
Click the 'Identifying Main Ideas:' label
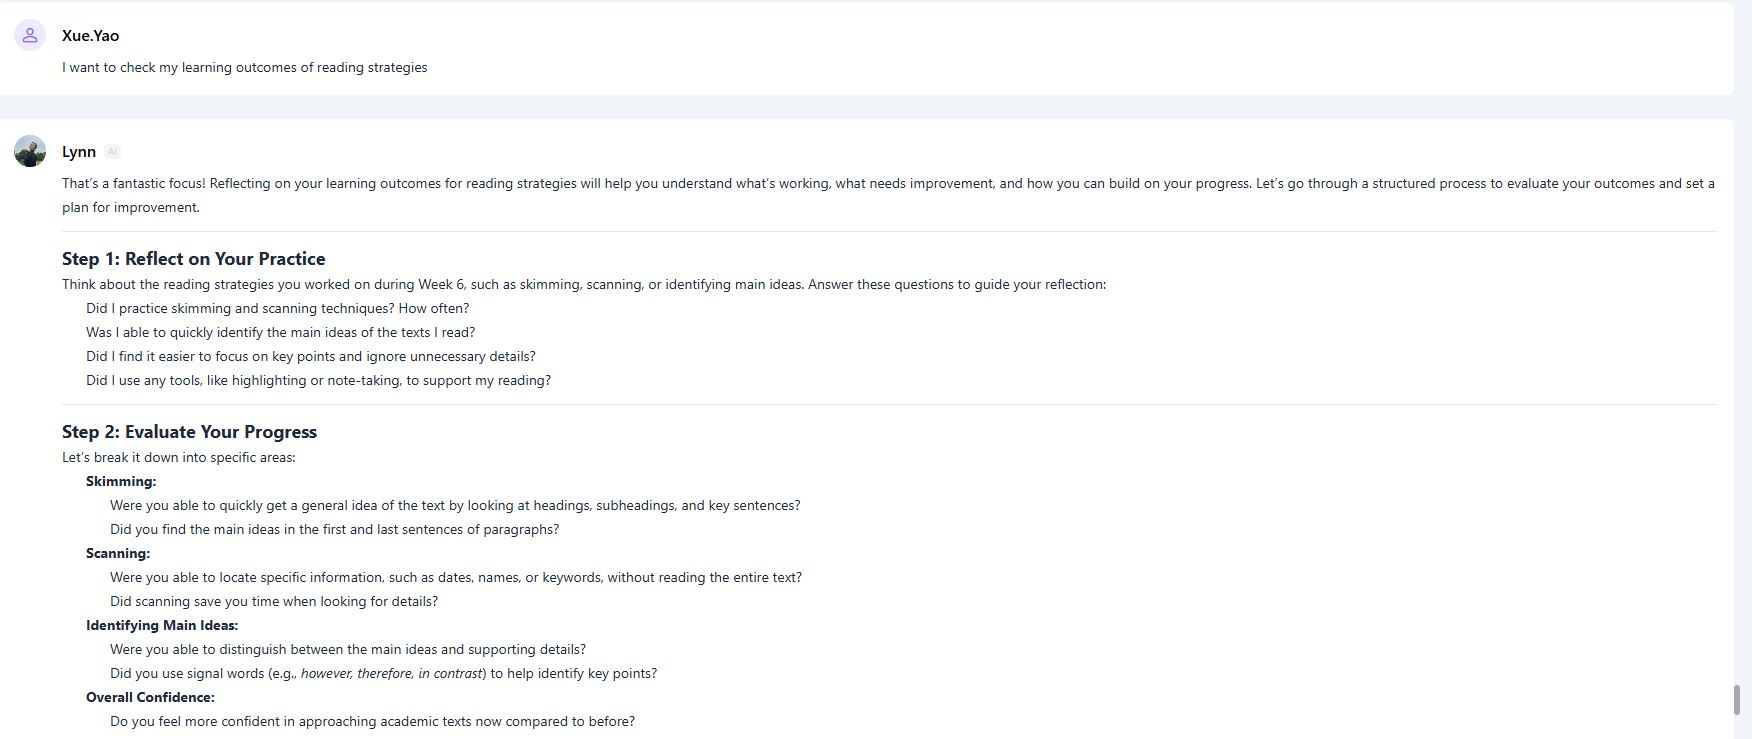pyautogui.click(x=162, y=625)
